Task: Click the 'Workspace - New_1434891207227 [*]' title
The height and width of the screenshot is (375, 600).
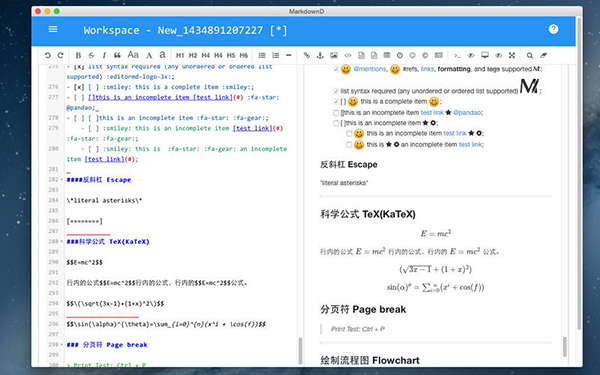Action: coord(185,30)
